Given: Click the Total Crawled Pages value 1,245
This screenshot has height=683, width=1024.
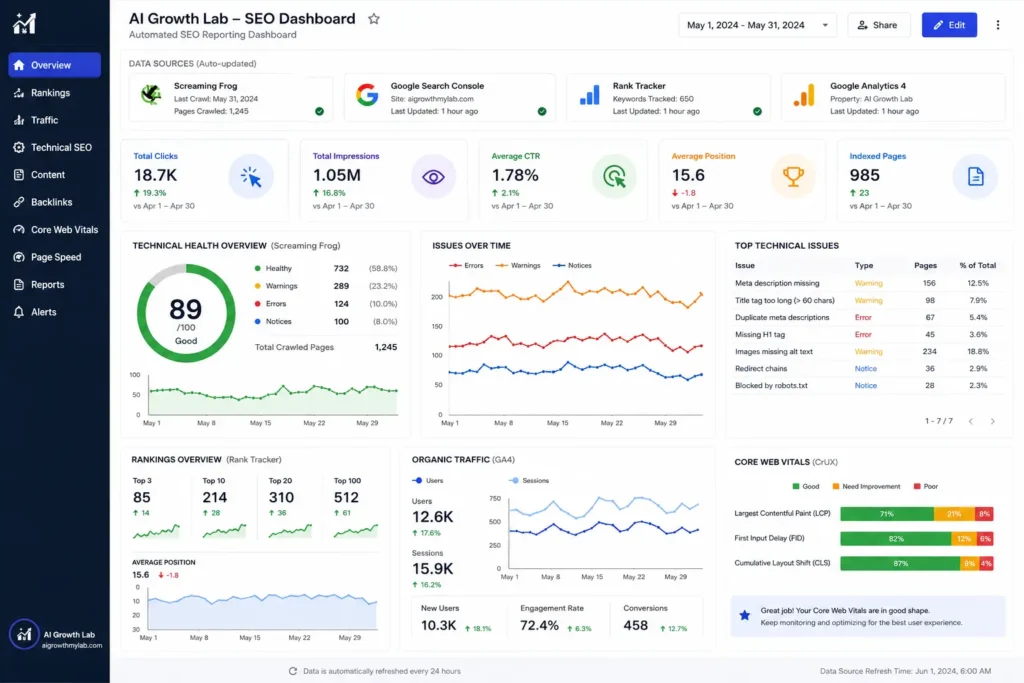Looking at the screenshot, I should tap(386, 347).
